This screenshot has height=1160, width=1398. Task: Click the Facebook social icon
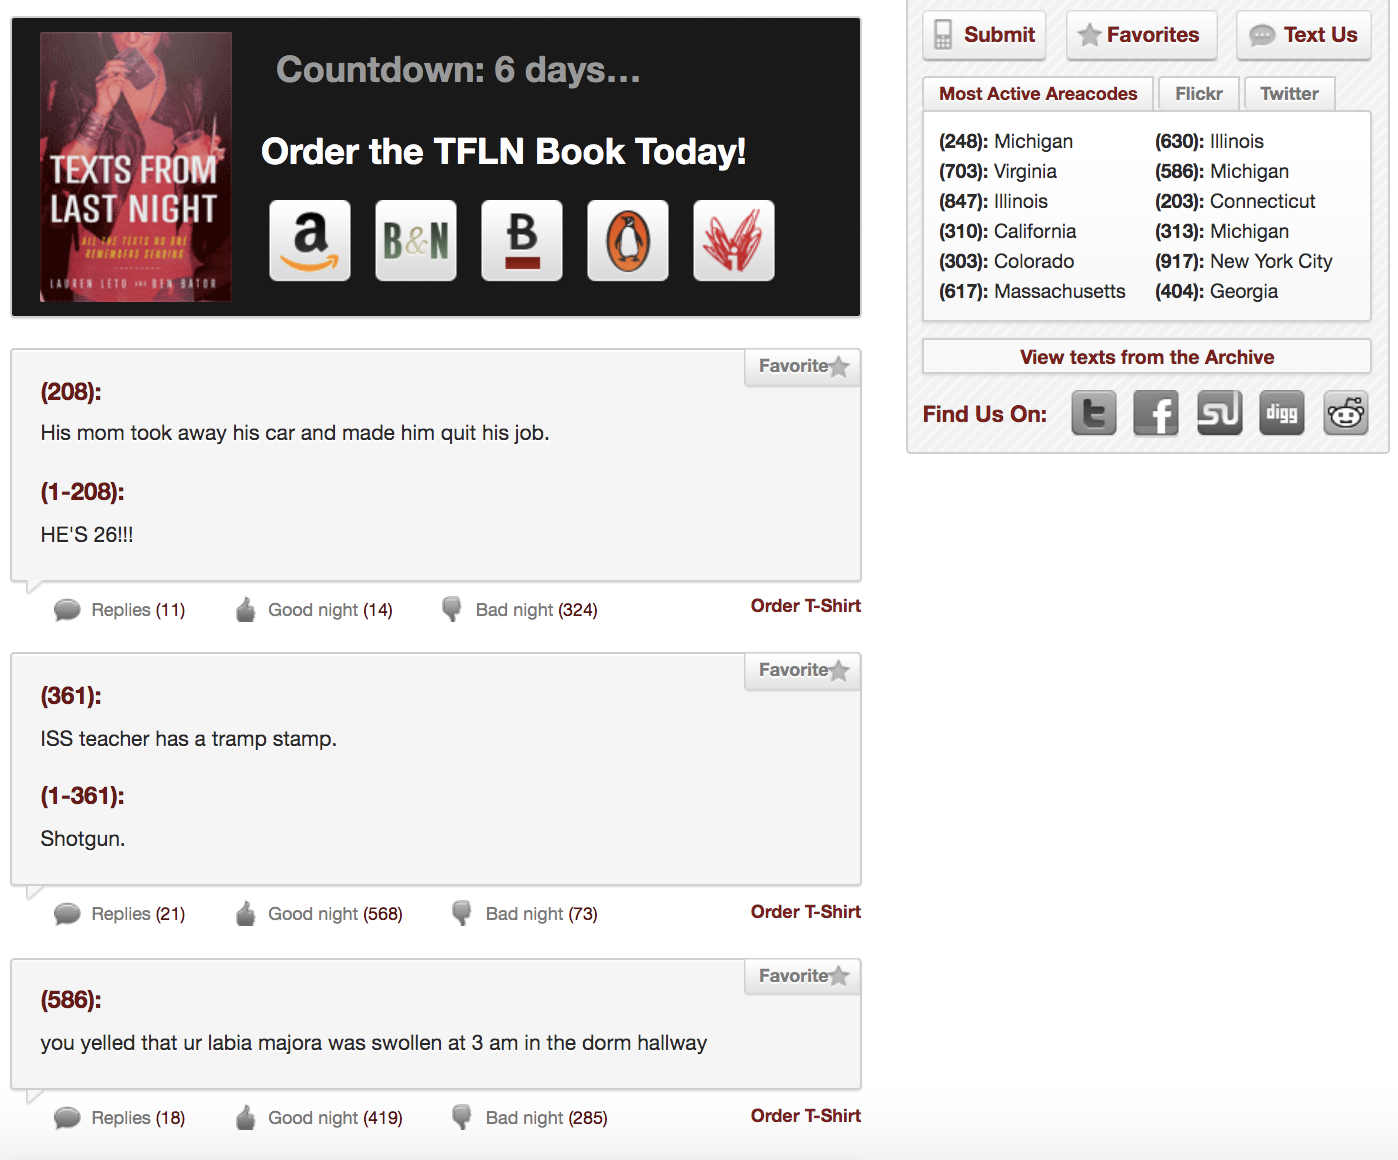(1156, 413)
